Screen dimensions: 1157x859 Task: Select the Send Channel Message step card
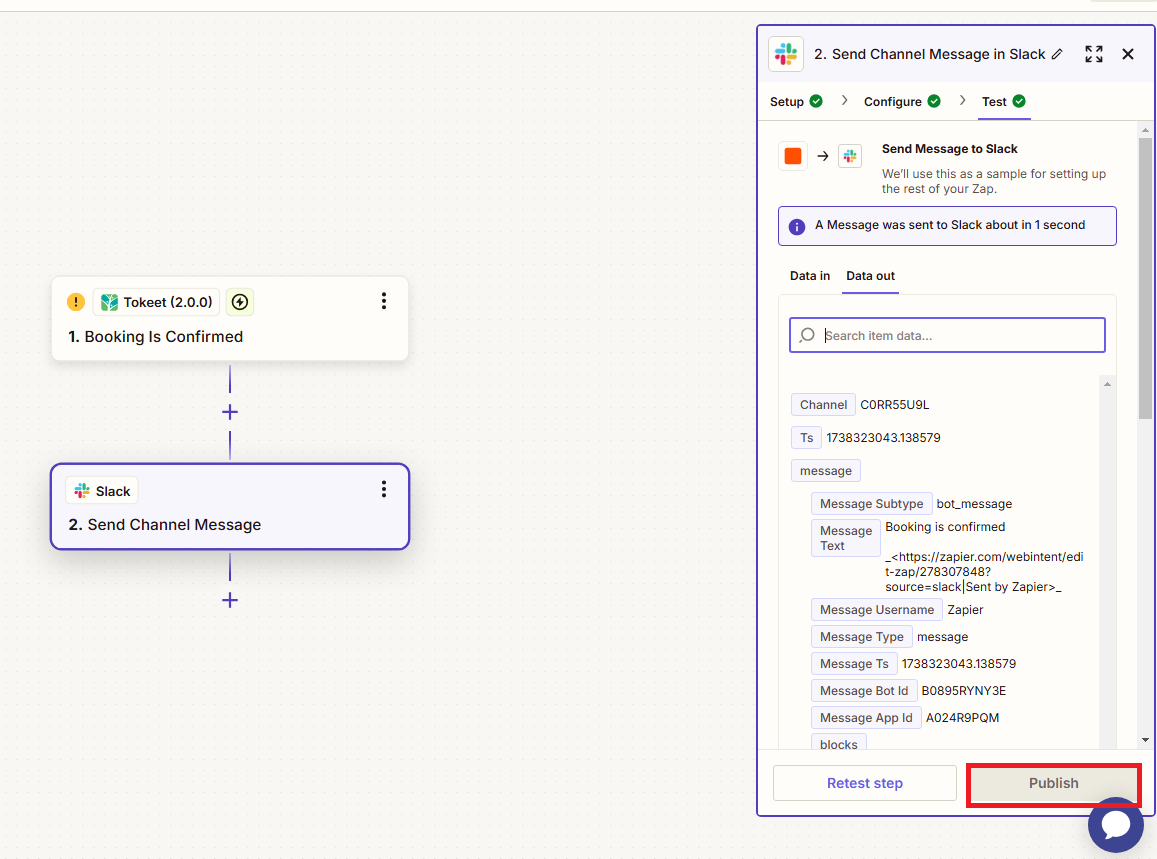229,506
